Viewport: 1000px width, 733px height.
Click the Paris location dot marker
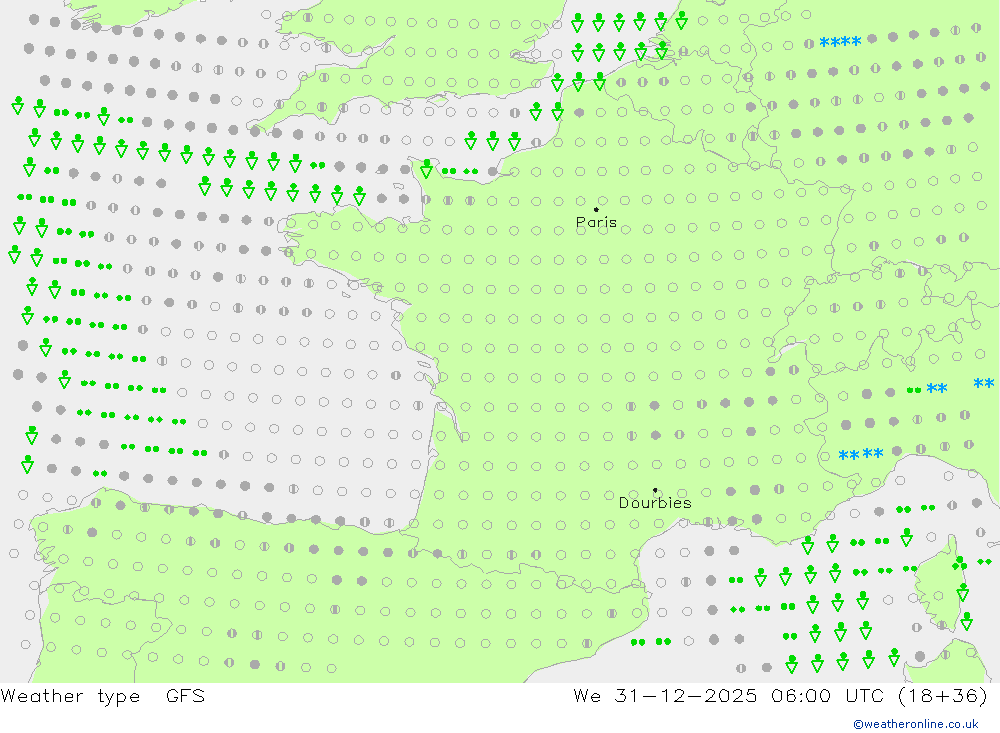point(596,209)
